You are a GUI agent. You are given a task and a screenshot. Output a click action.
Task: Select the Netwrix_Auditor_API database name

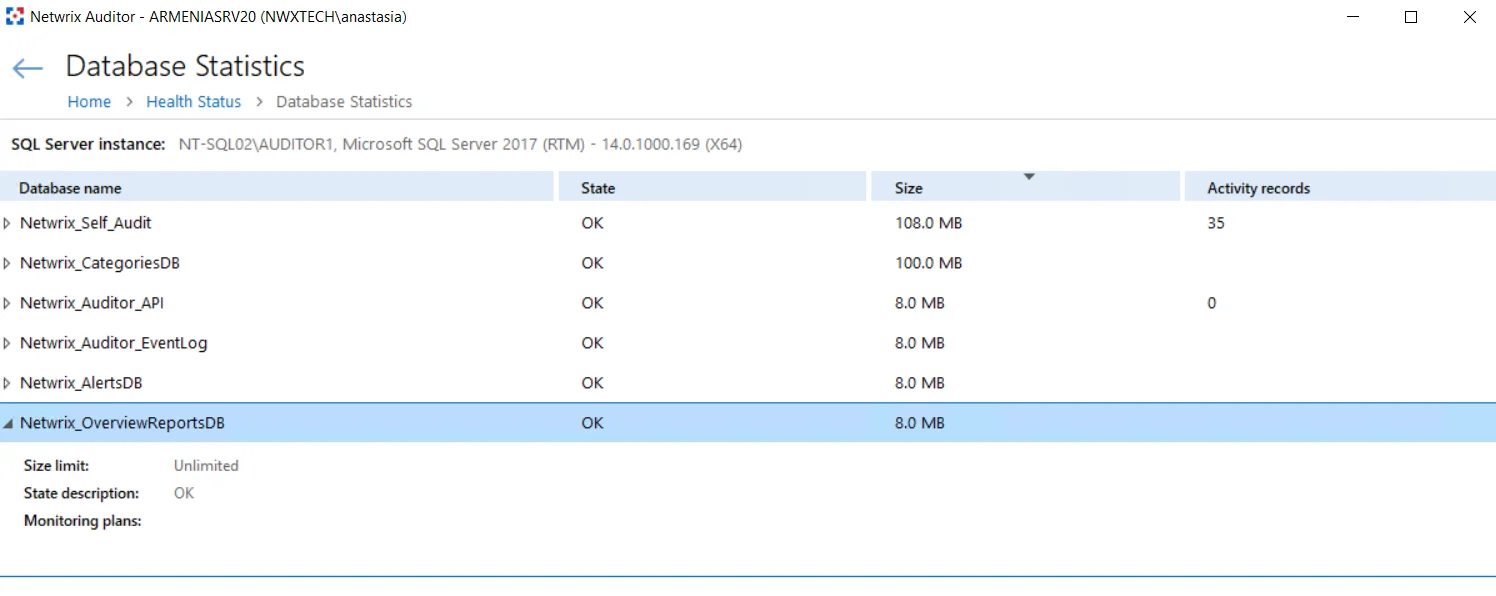coord(92,303)
